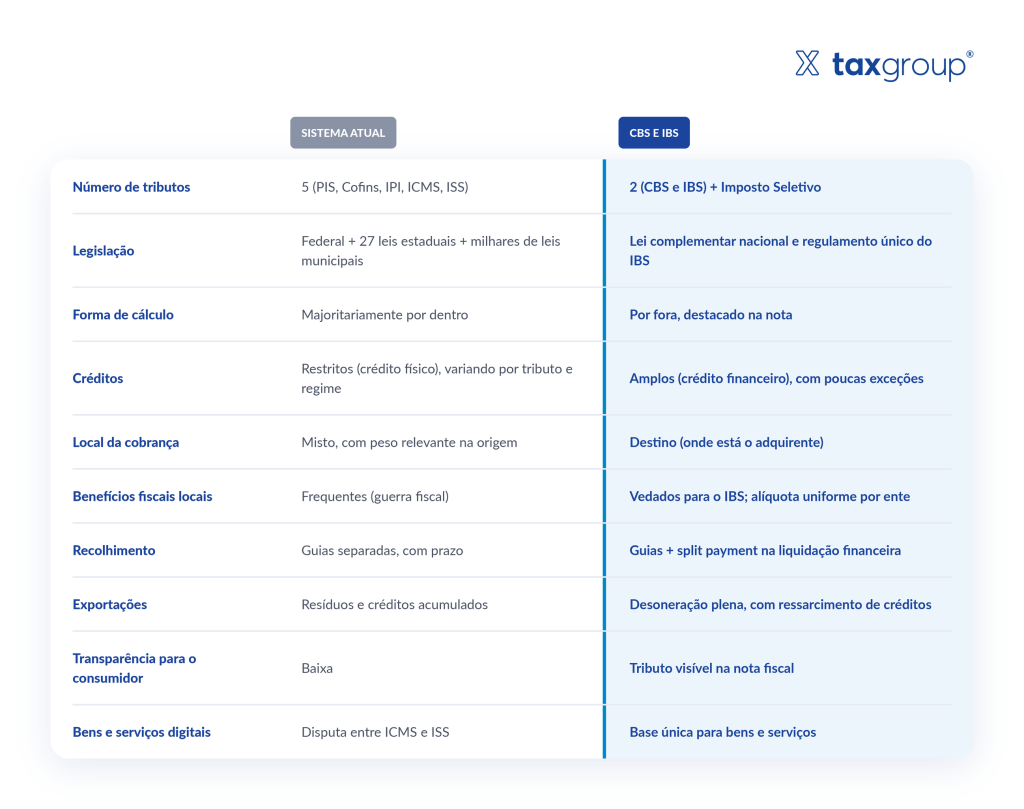Click 'Destino (onde está o adquirente)' cell
1024x809 pixels.
726,442
